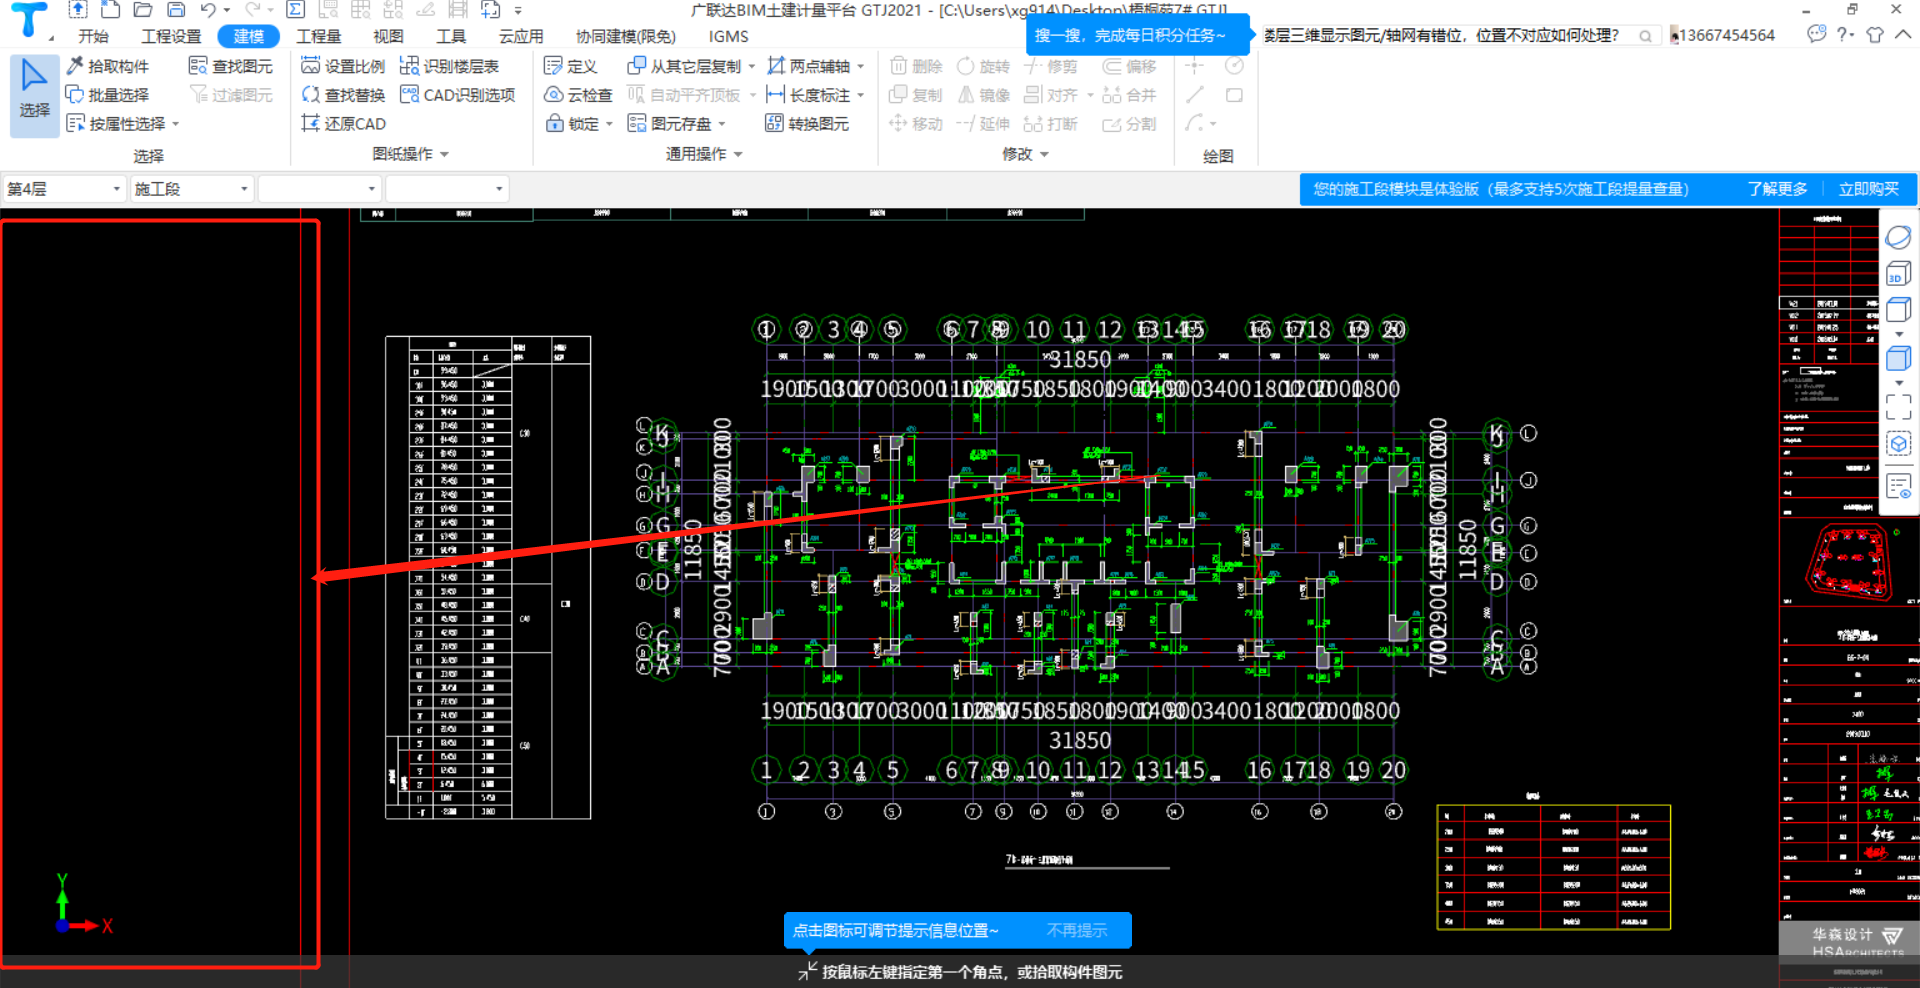
Task: Expand 修改 group arrow
Action: (1044, 154)
